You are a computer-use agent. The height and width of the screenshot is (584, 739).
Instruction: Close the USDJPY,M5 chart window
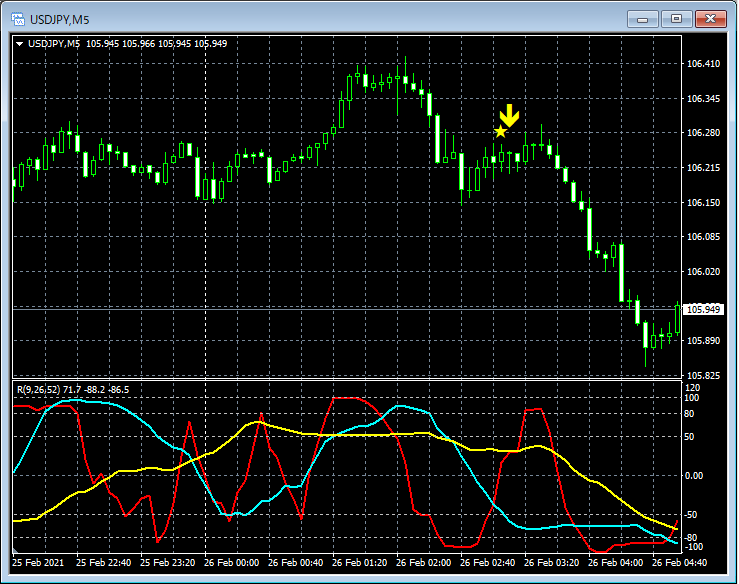712,19
